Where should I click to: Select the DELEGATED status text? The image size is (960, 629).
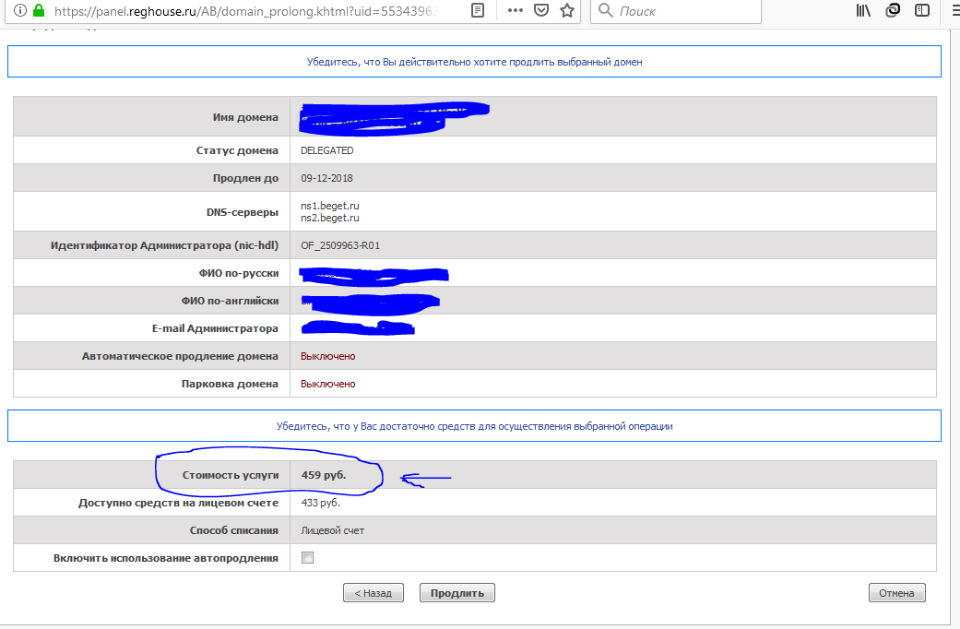pyautogui.click(x=327, y=151)
